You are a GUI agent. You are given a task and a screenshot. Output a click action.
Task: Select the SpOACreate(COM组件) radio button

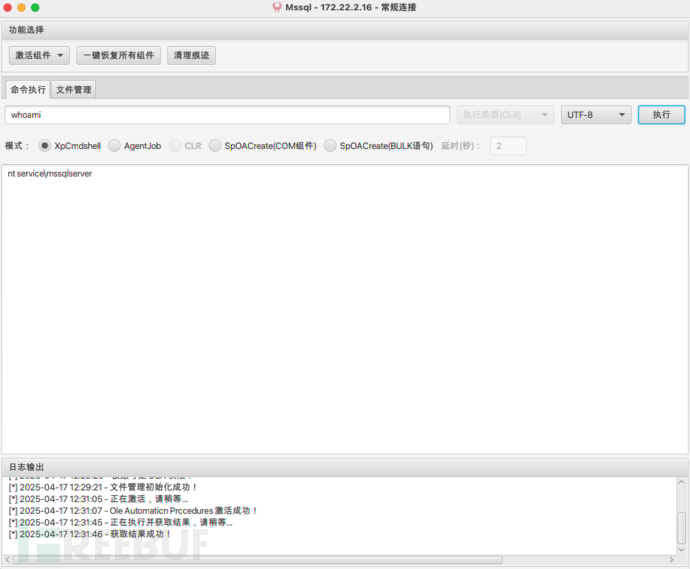point(215,146)
